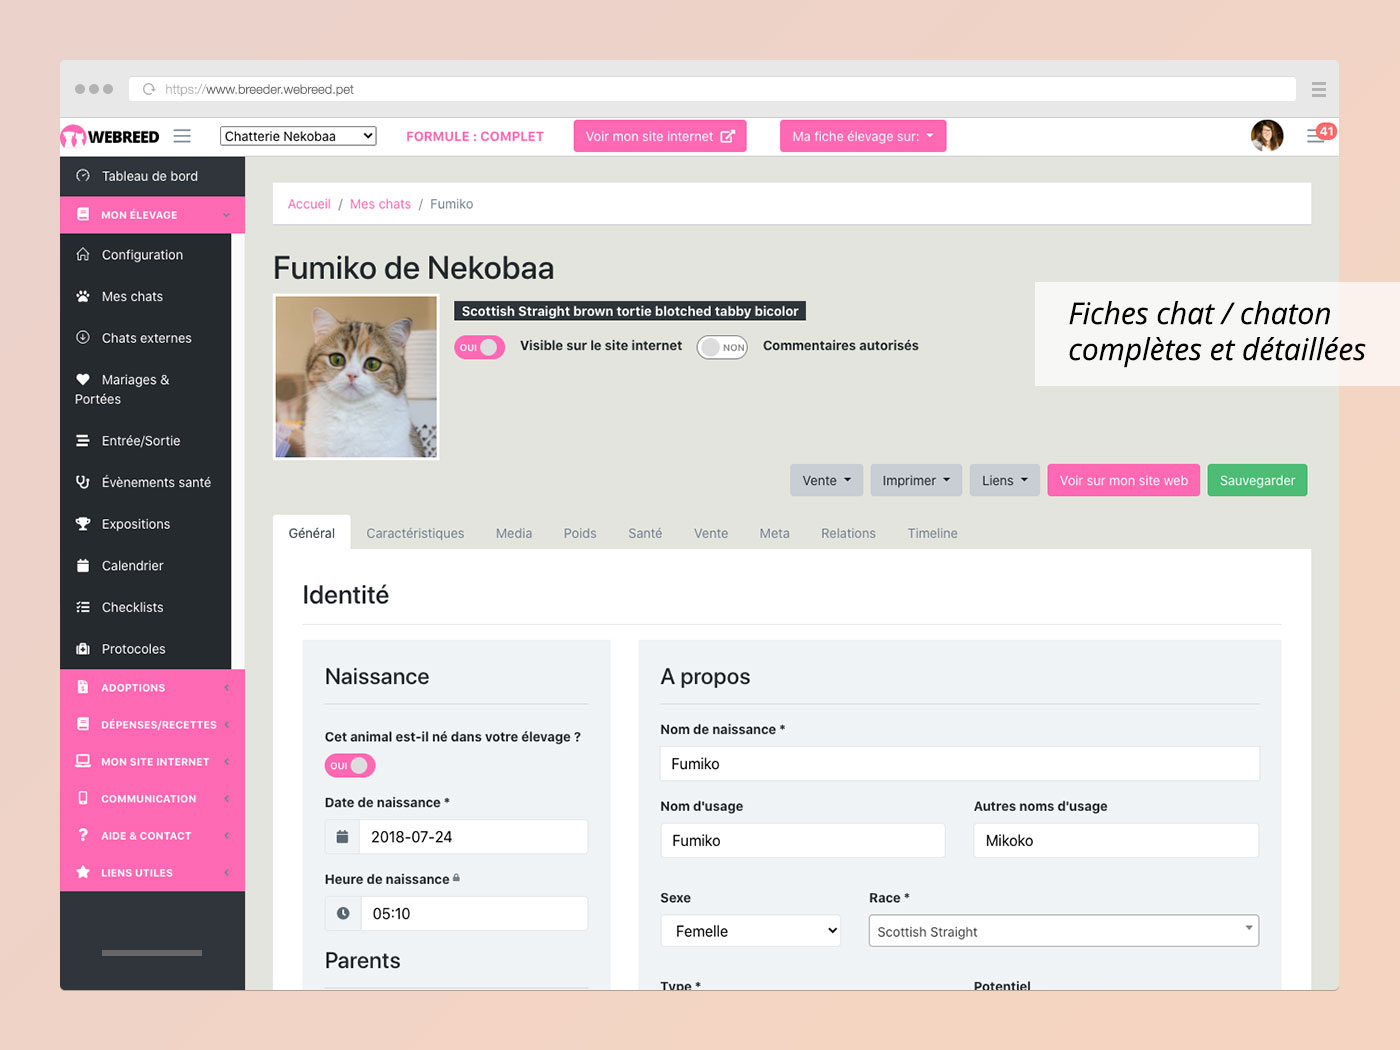The height and width of the screenshot is (1050, 1400).
Task: Toggle the sidebar hamburger menu next to logo
Action: pos(182,136)
